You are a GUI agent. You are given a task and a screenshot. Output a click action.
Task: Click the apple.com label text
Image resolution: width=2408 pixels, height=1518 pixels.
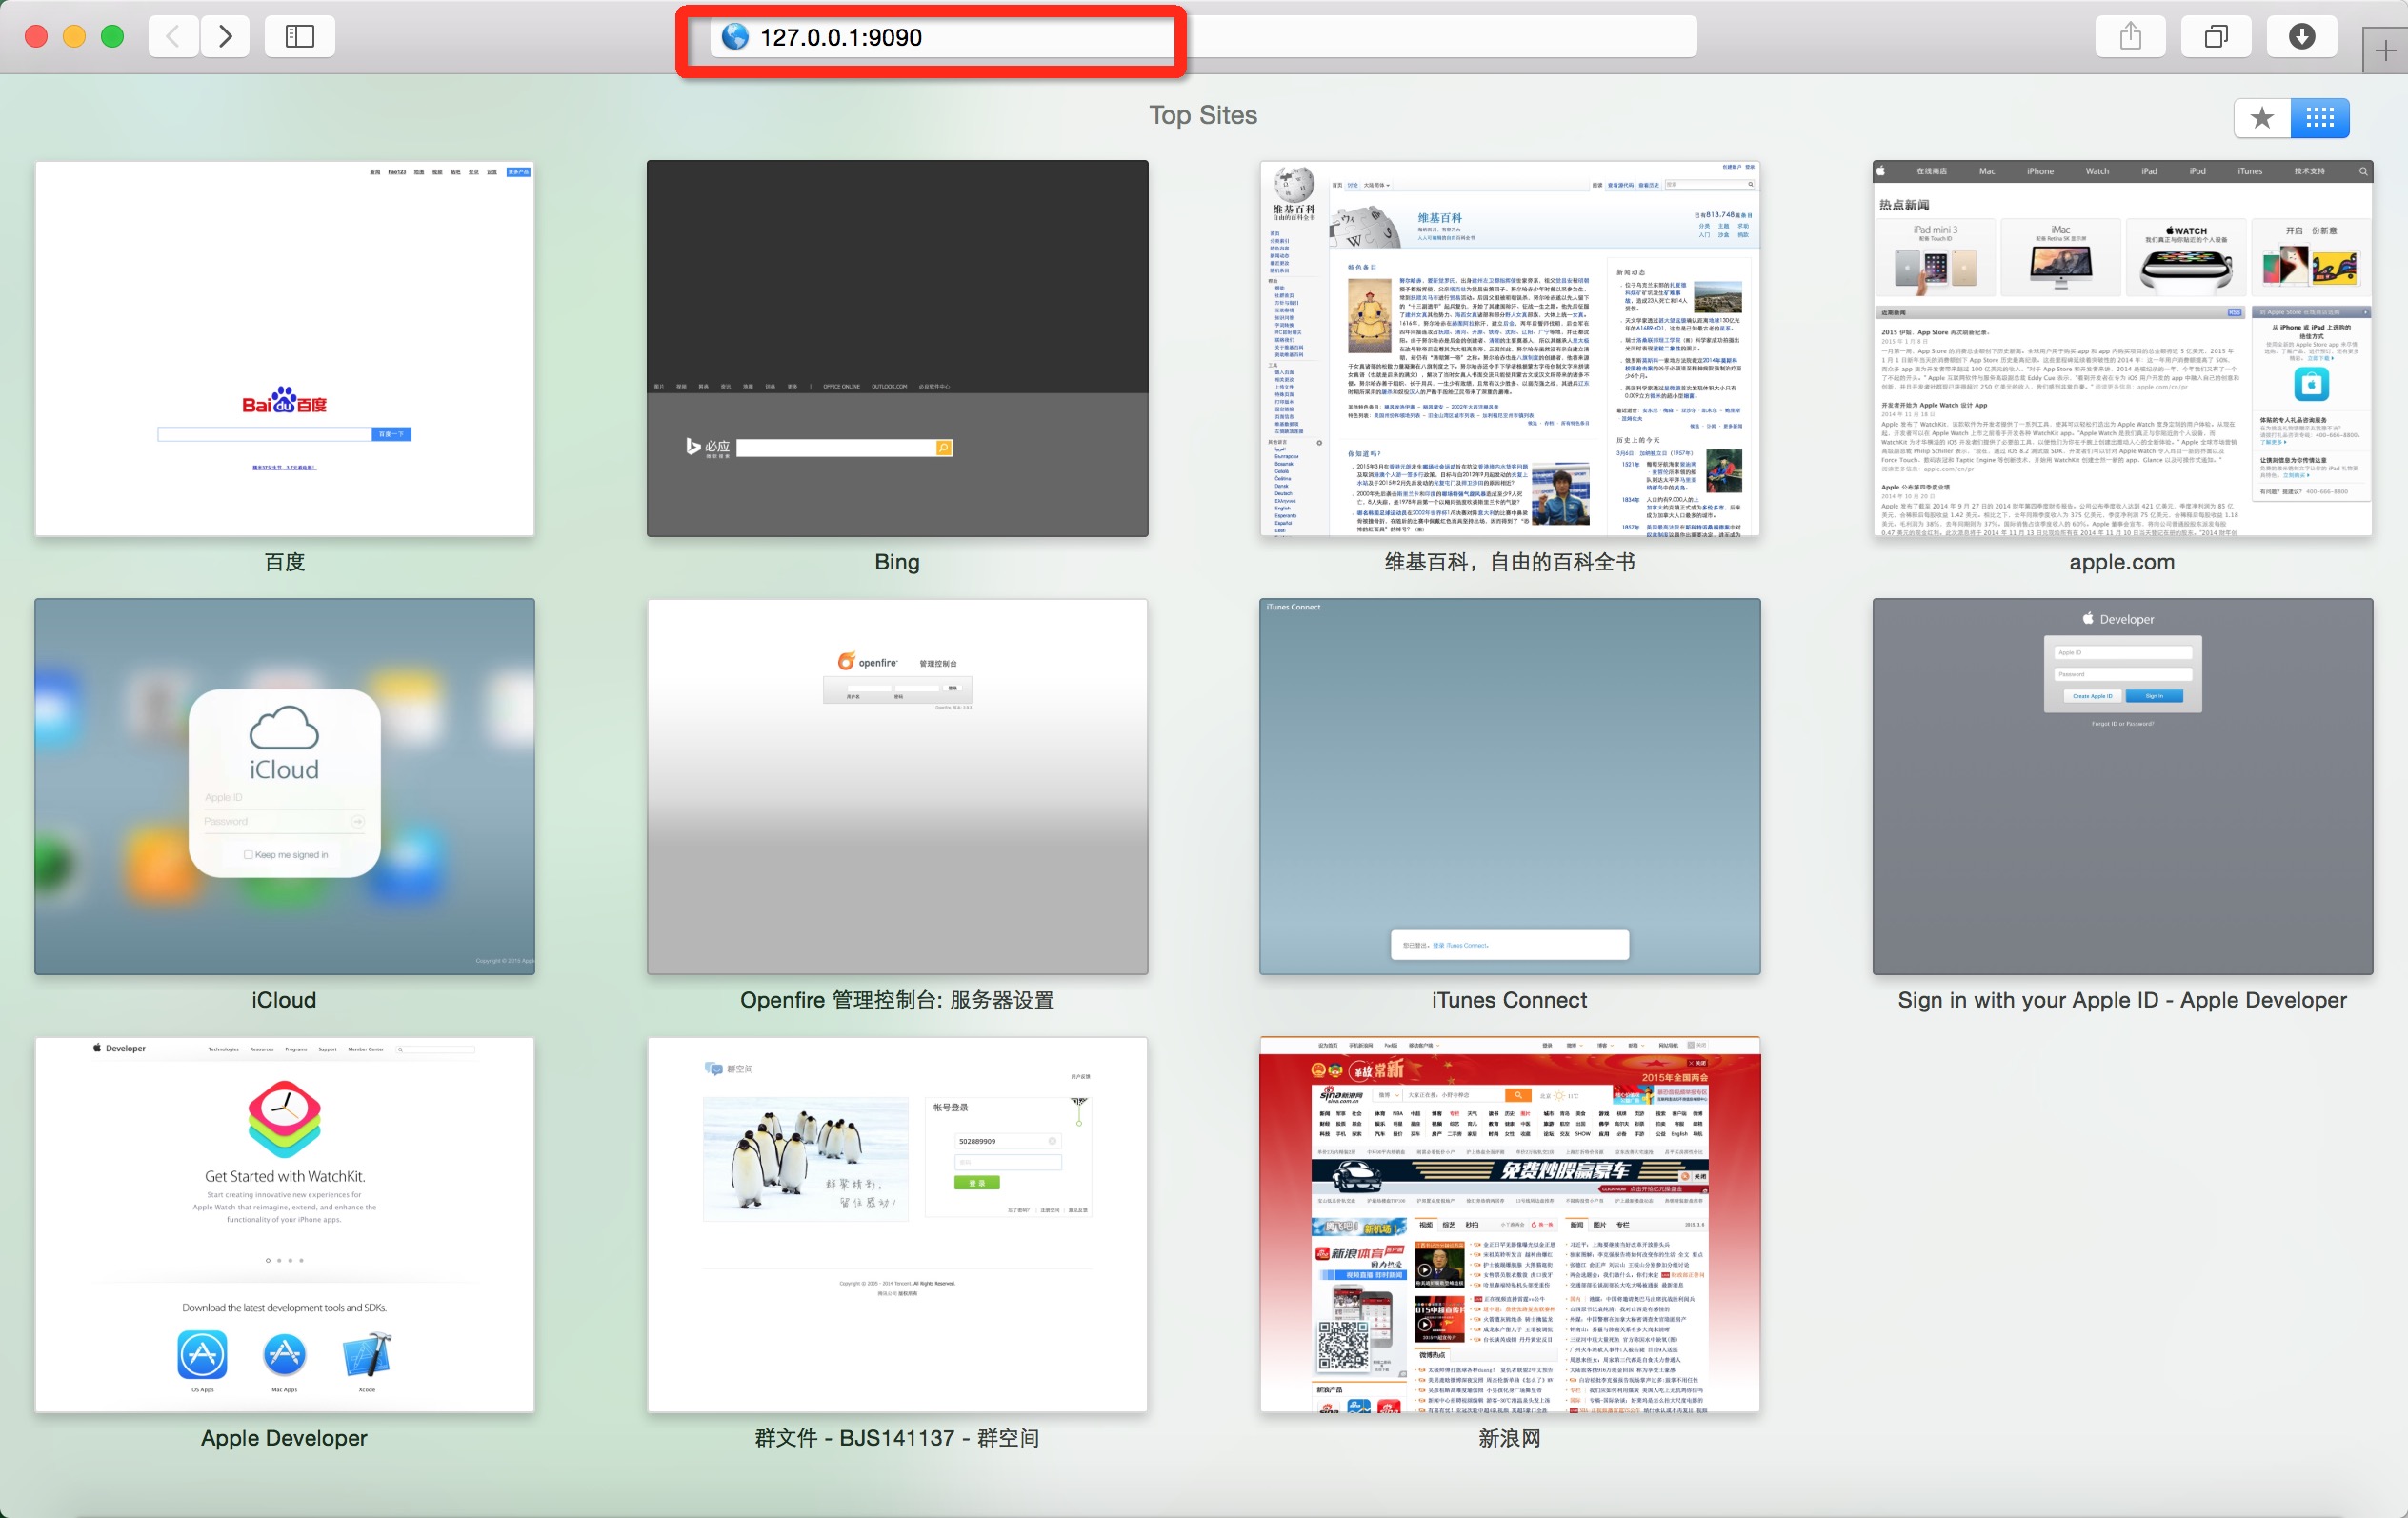(2122, 562)
